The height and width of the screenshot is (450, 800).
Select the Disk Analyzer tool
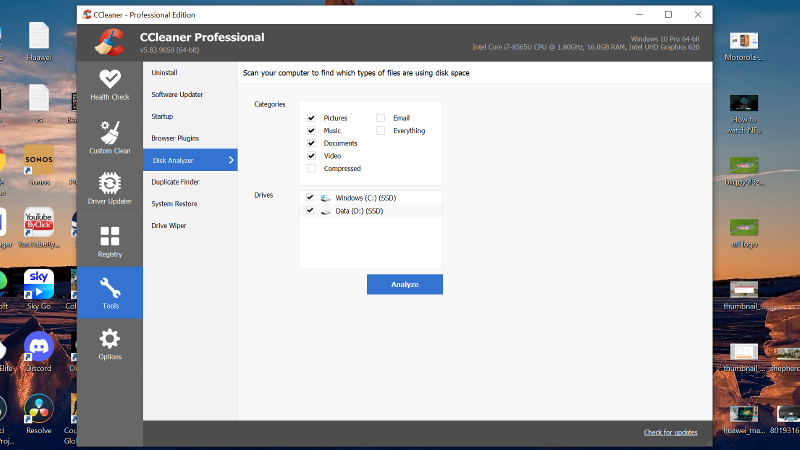click(190, 160)
